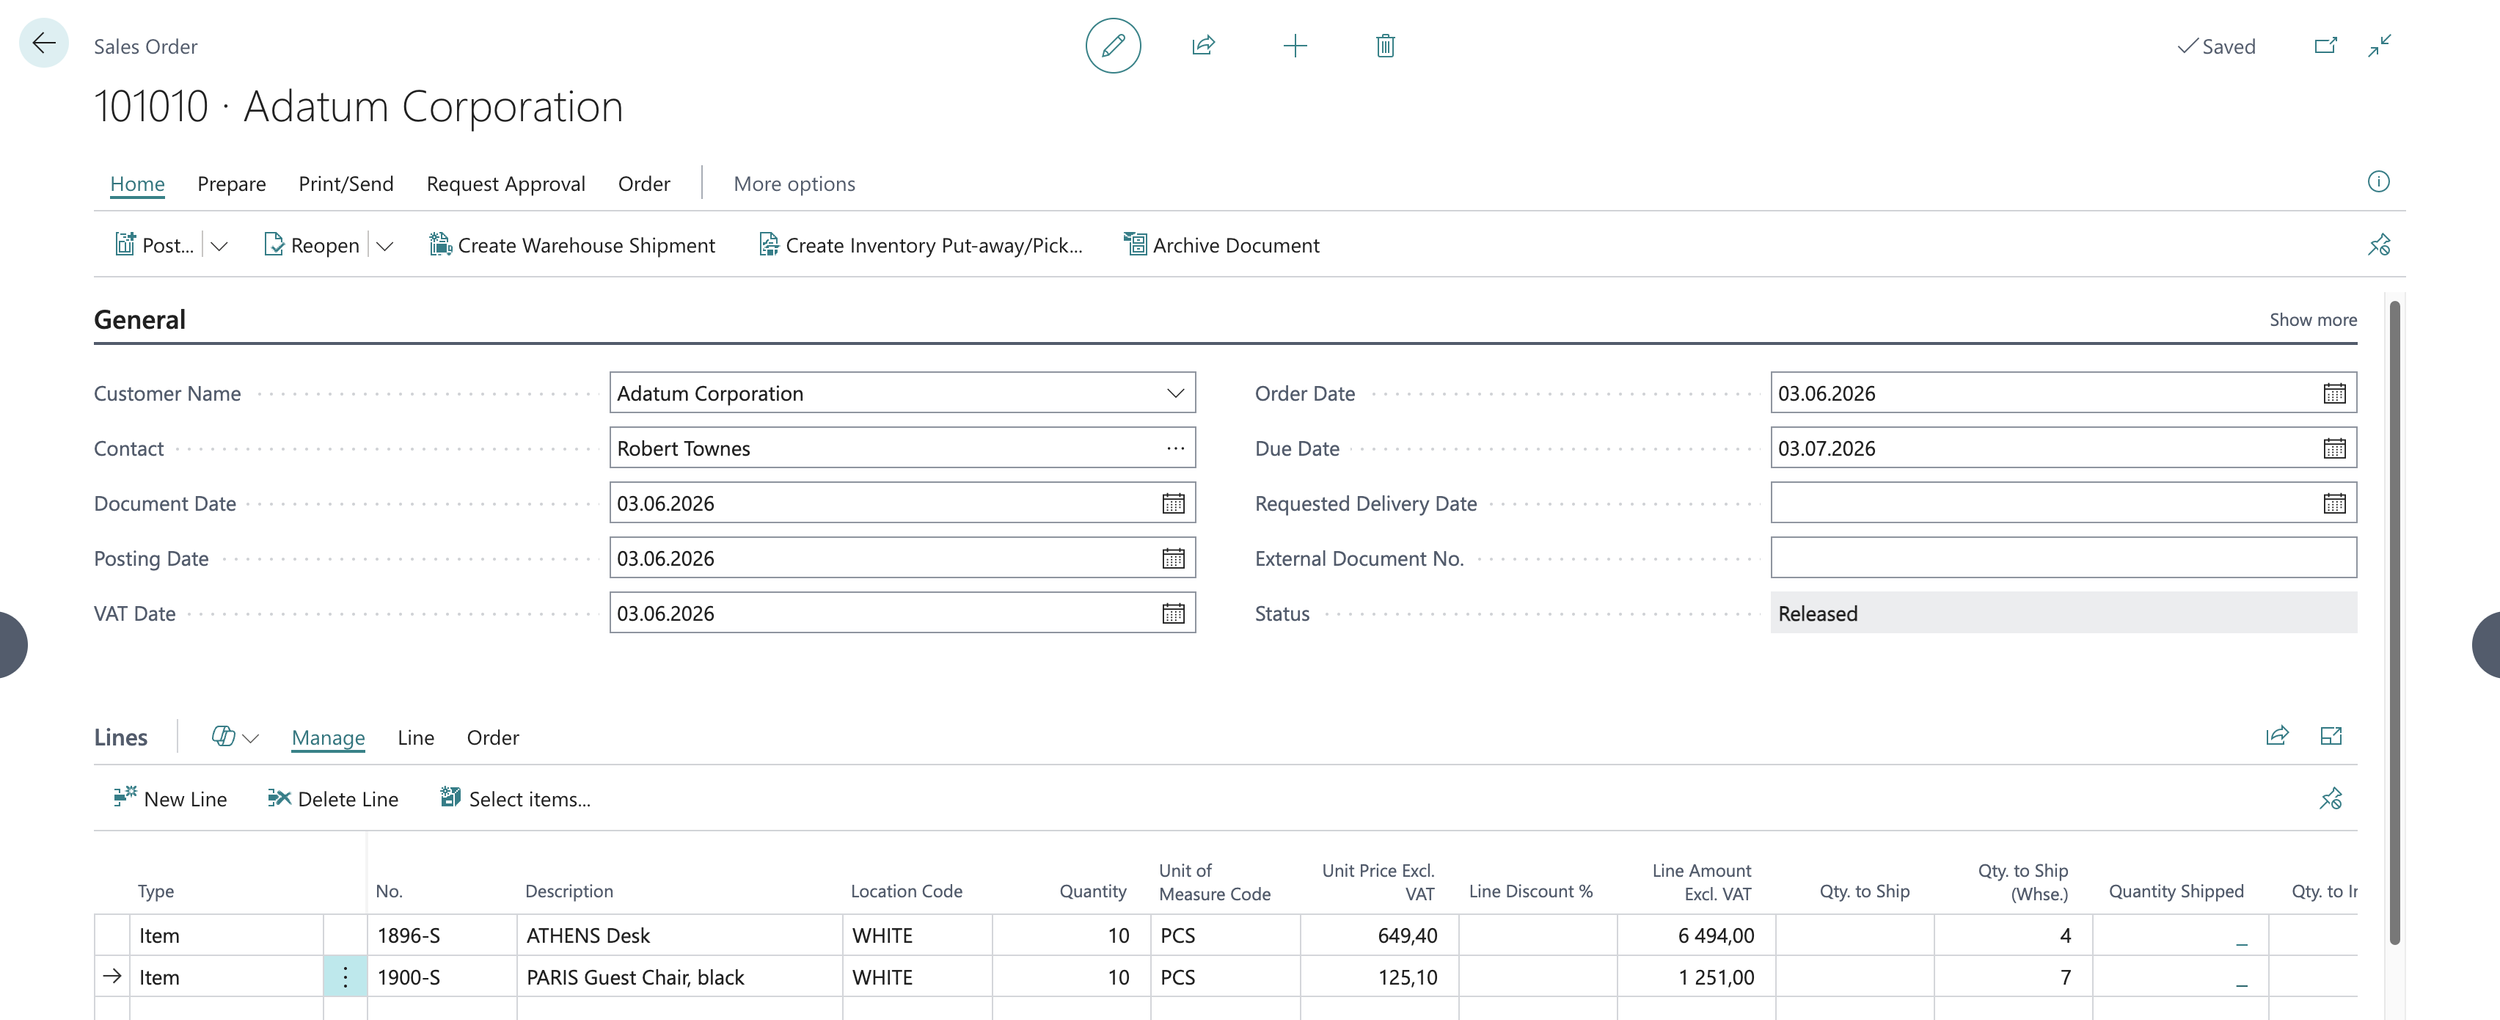The image size is (2500, 1020).
Task: Switch to the Home tab
Action: pos(137,184)
